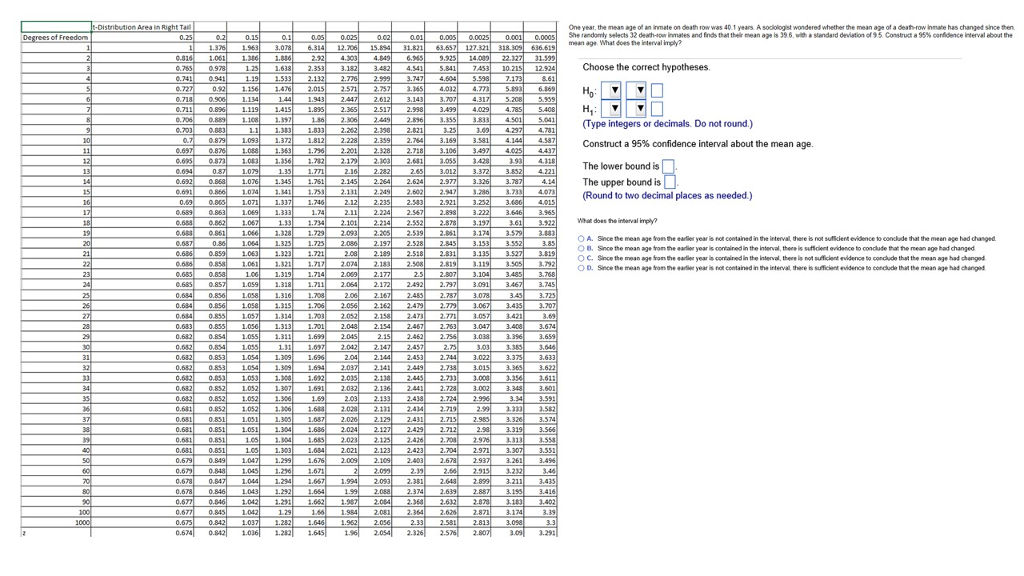Viewport: 1024px width, 576px height.
Task: Select answer option D radio button
Action: pyautogui.click(x=581, y=268)
